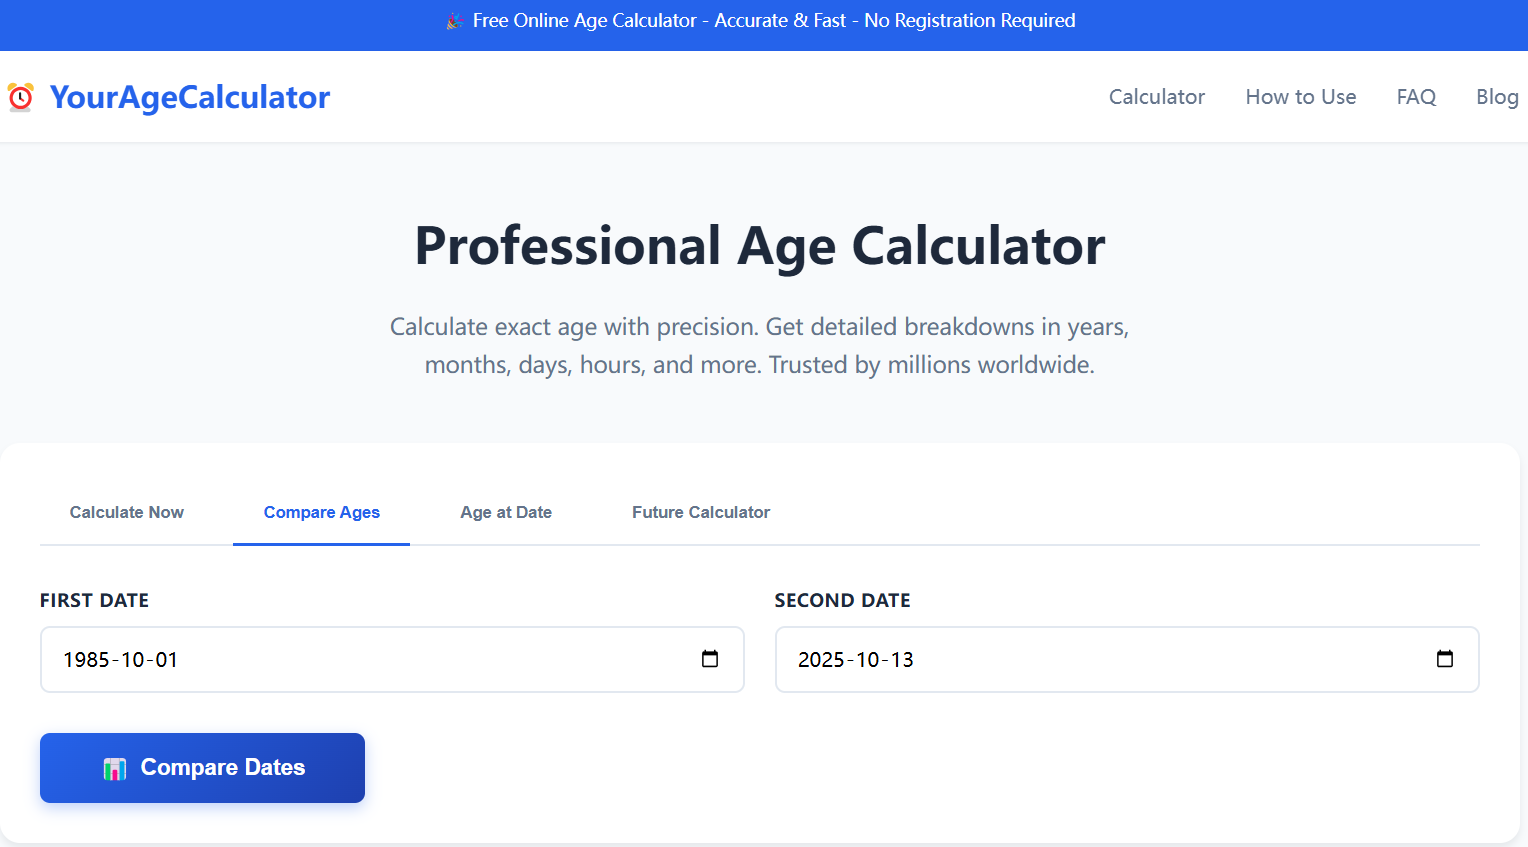Click the alarm clock logo icon
The width and height of the screenshot is (1528, 847).
(x=20, y=97)
